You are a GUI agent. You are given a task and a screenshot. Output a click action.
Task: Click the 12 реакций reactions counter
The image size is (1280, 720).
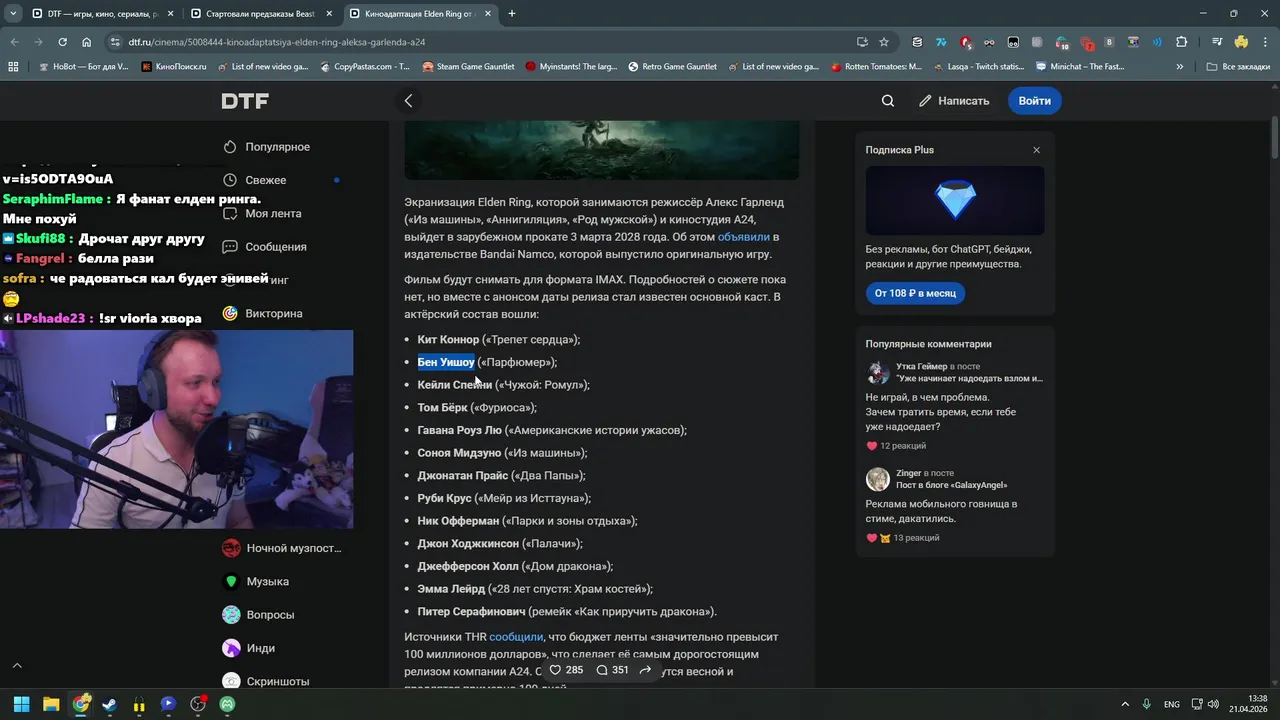[x=903, y=446]
